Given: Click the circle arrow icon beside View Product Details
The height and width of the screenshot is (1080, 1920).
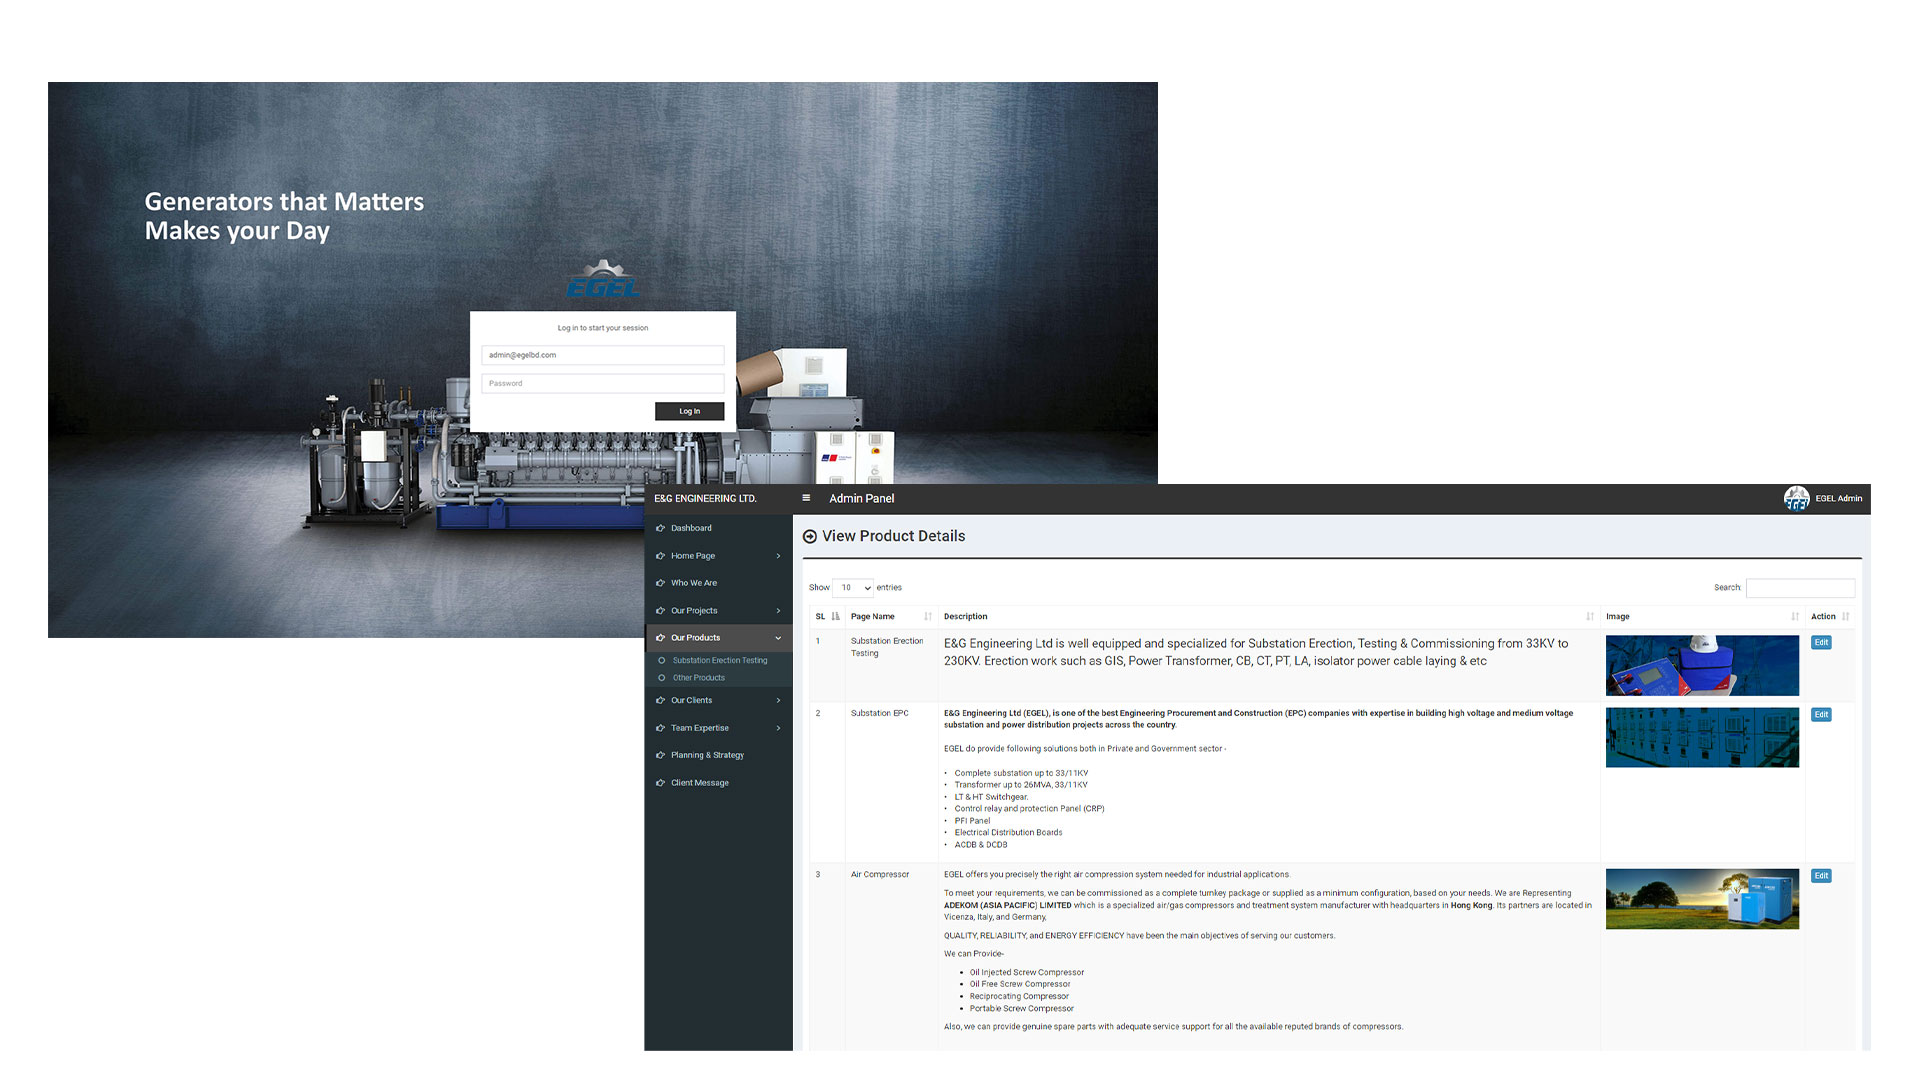Looking at the screenshot, I should pos(810,537).
